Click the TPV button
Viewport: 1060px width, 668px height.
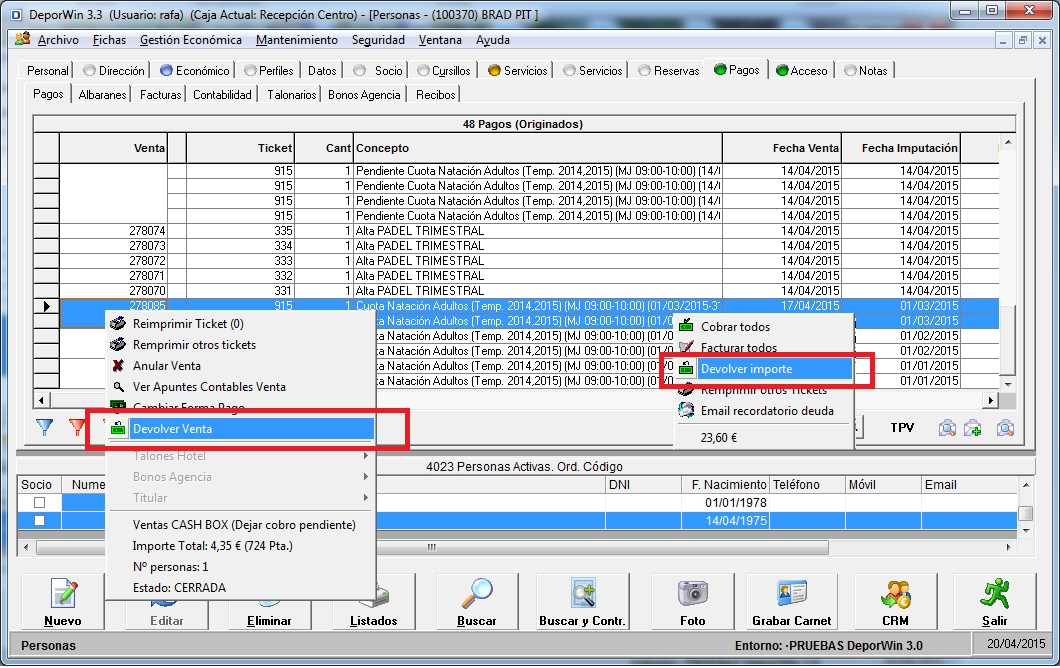coord(902,427)
